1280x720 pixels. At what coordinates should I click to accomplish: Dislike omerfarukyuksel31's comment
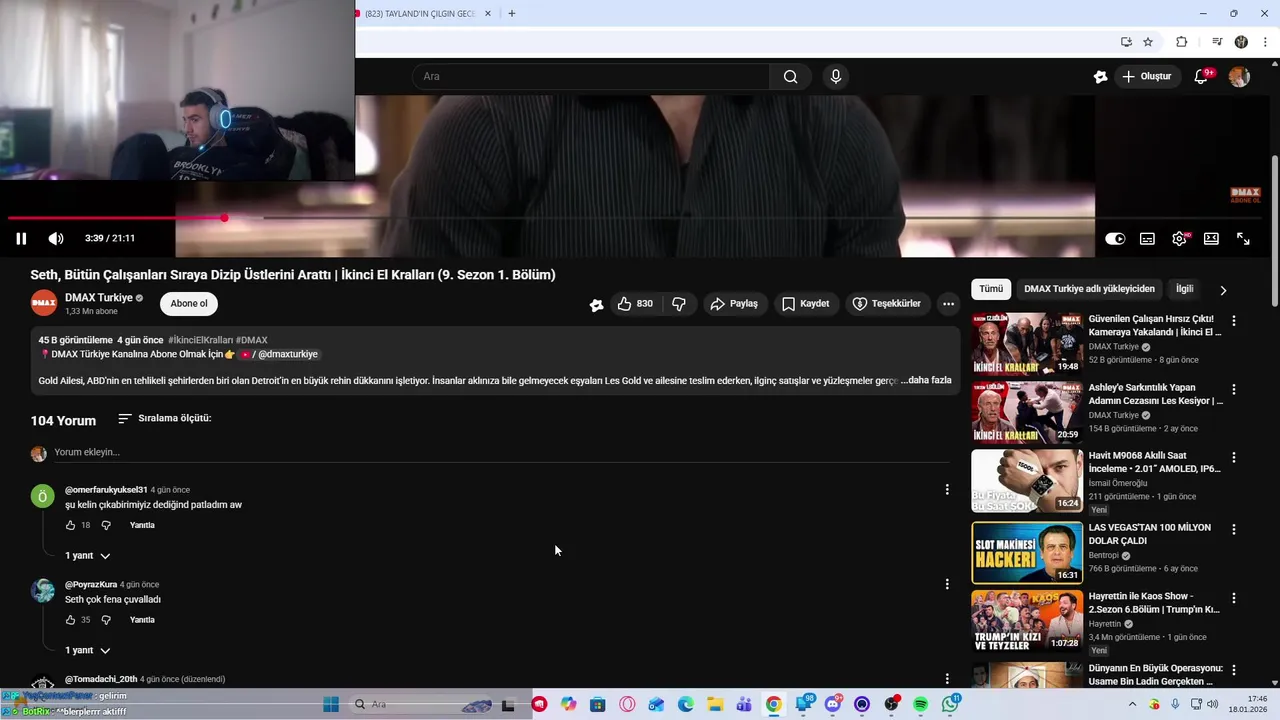(106, 525)
